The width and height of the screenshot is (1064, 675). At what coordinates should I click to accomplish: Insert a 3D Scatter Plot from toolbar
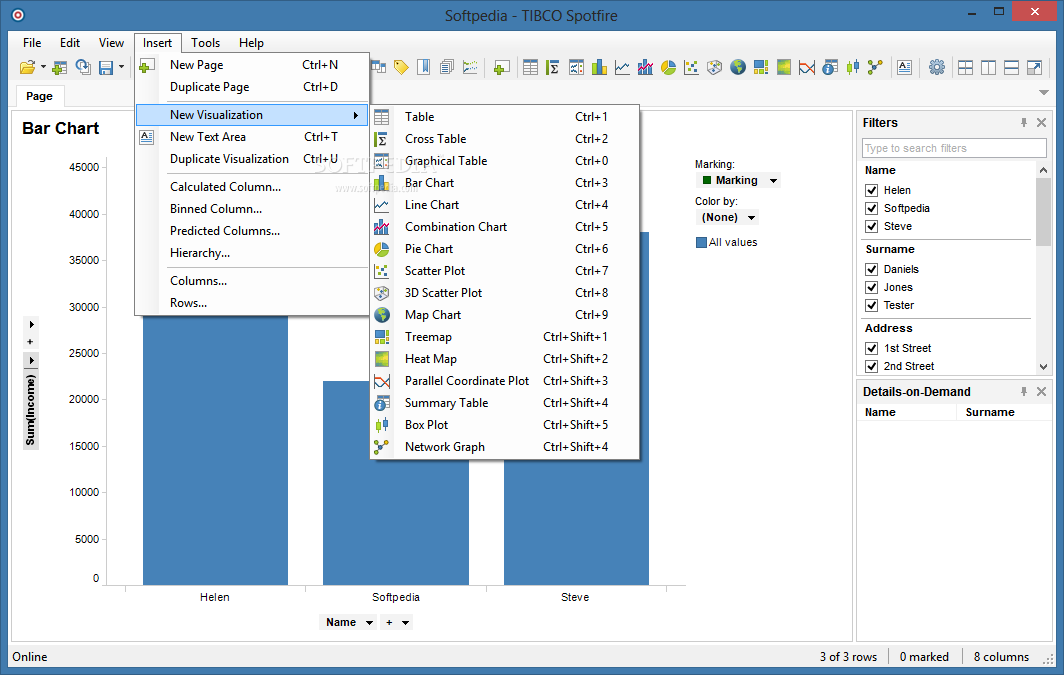pyautogui.click(x=715, y=67)
